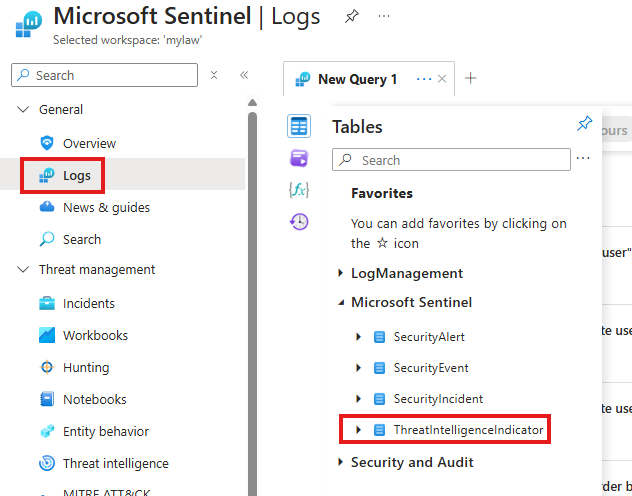The width and height of the screenshot is (632, 496).
Task: Collapse the Threat management section chevron
Action: tap(23, 269)
